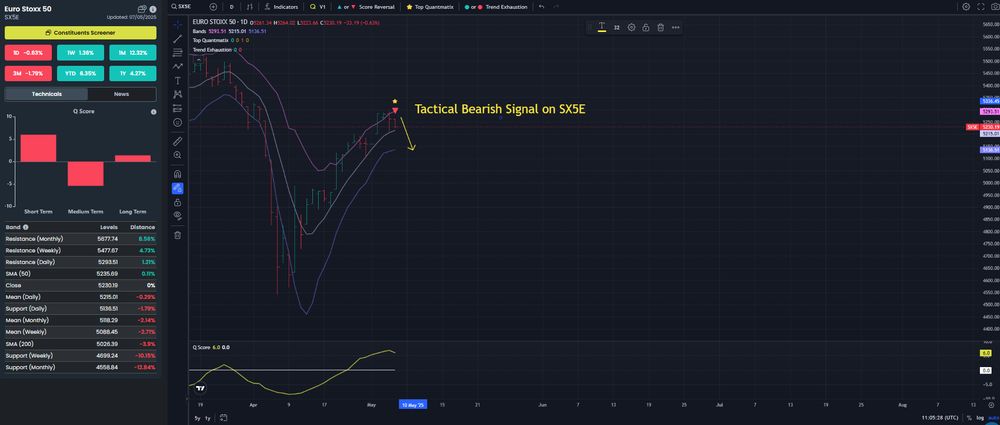Click the Q Score info icon
Viewport: 1000px width, 425px height.
(x=154, y=112)
